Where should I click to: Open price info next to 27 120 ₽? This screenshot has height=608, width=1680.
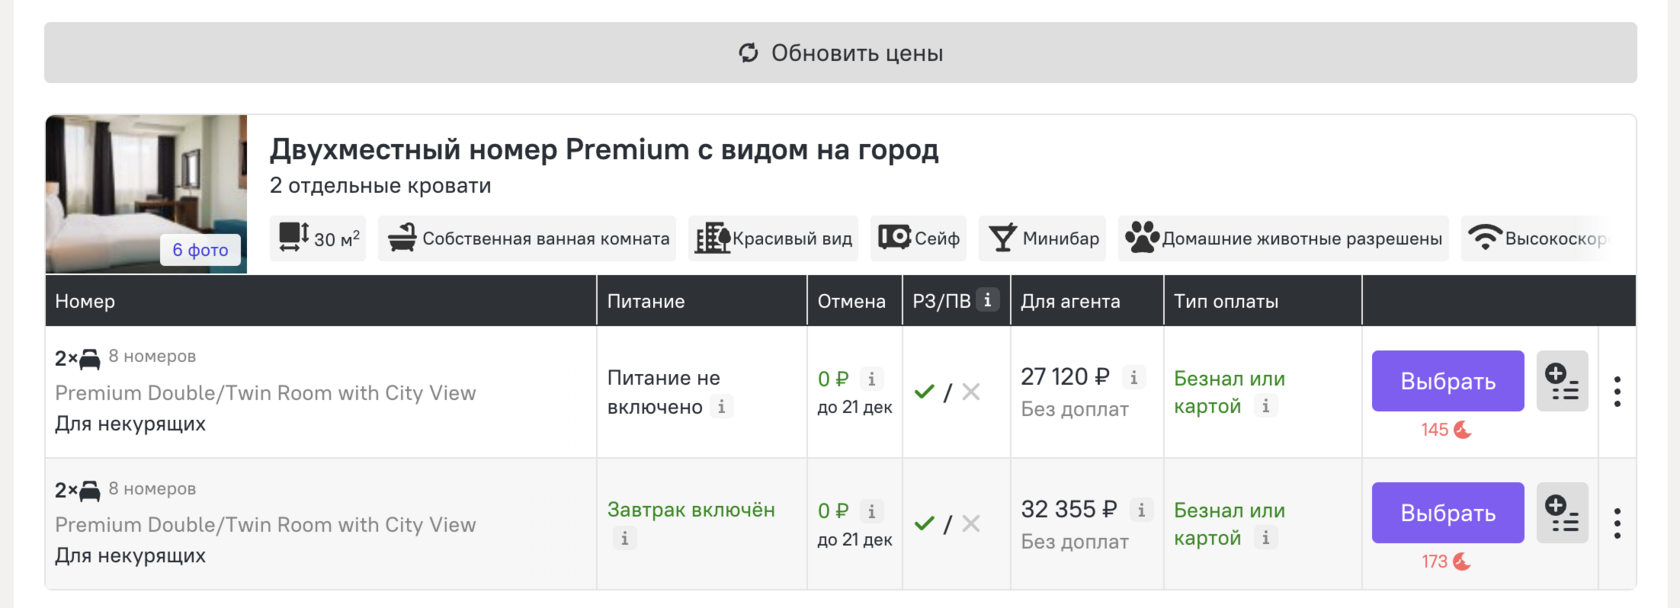(1133, 377)
